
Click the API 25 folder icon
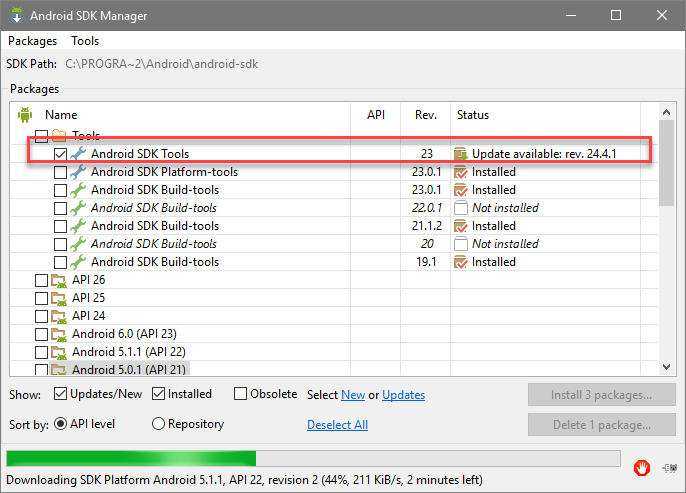59,298
